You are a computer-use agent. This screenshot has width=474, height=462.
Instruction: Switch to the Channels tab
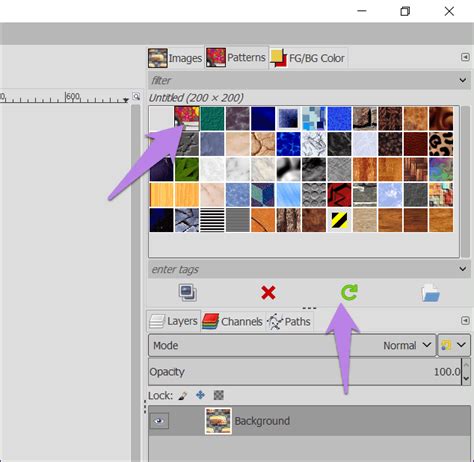pyautogui.click(x=233, y=321)
